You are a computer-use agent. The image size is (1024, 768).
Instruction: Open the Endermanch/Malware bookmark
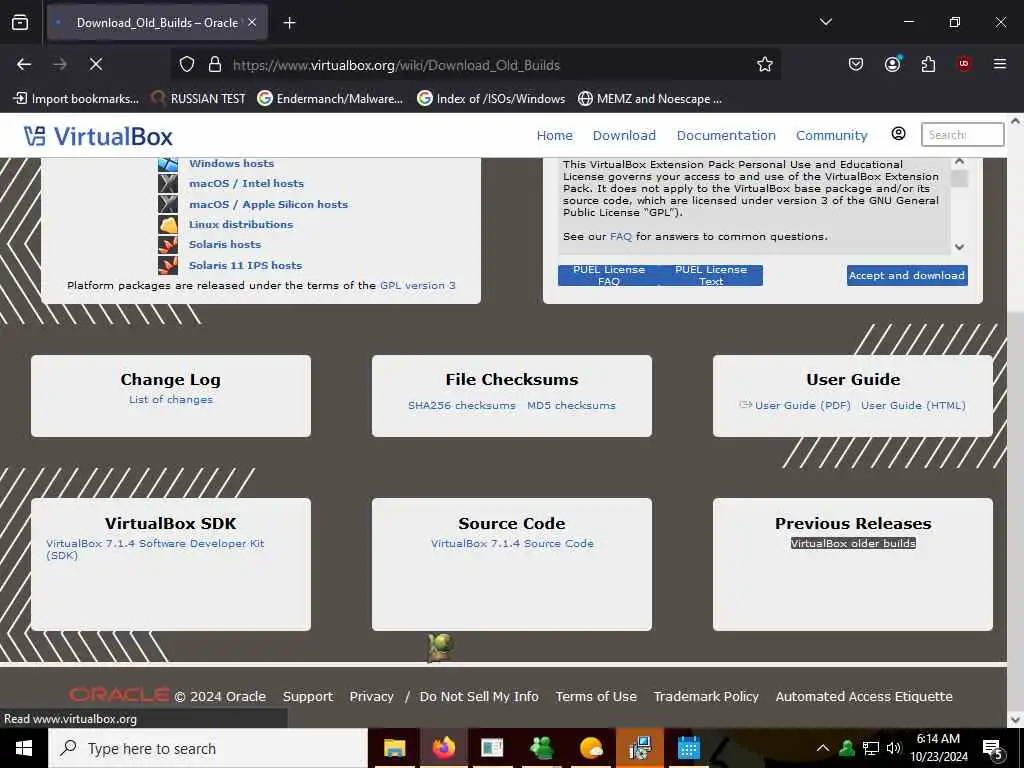330,99
